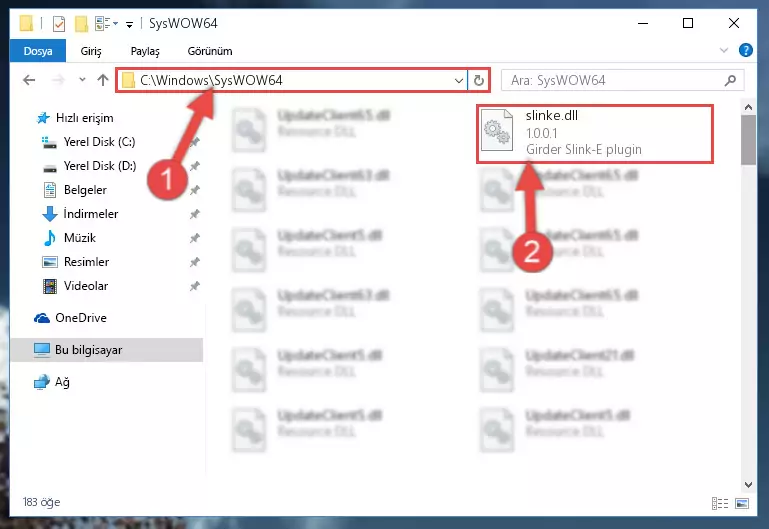Switch to large icons view in the status bar

742,503
